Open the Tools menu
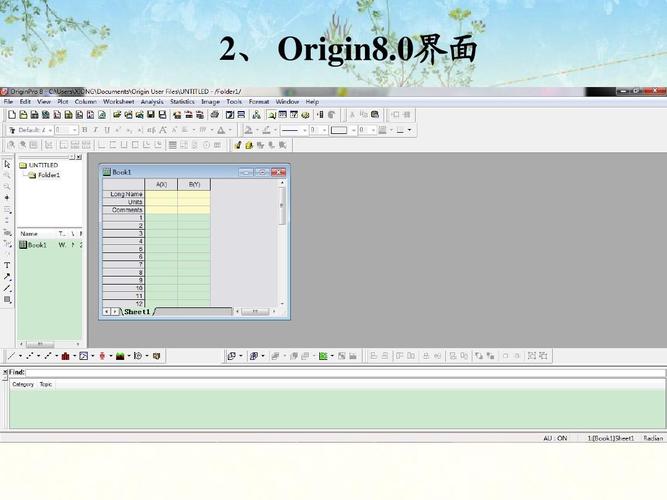The width and height of the screenshot is (667, 500). point(234,102)
